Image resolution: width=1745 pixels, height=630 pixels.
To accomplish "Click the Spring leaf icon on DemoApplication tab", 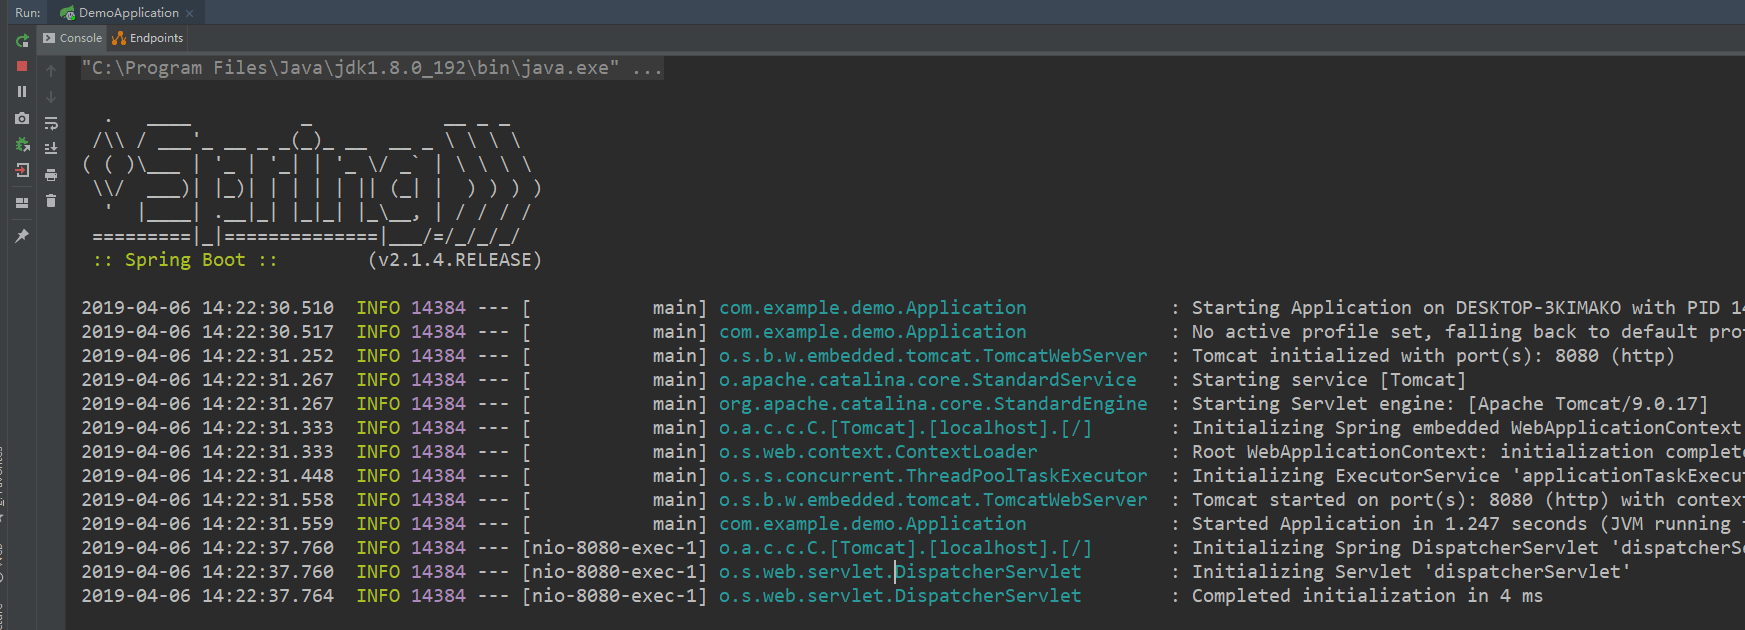I will (x=67, y=13).
